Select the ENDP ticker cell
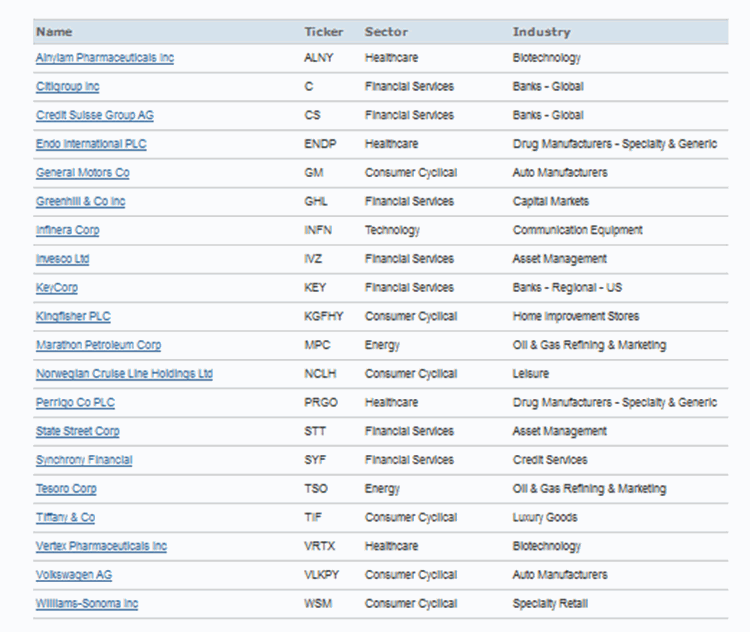 [320, 144]
